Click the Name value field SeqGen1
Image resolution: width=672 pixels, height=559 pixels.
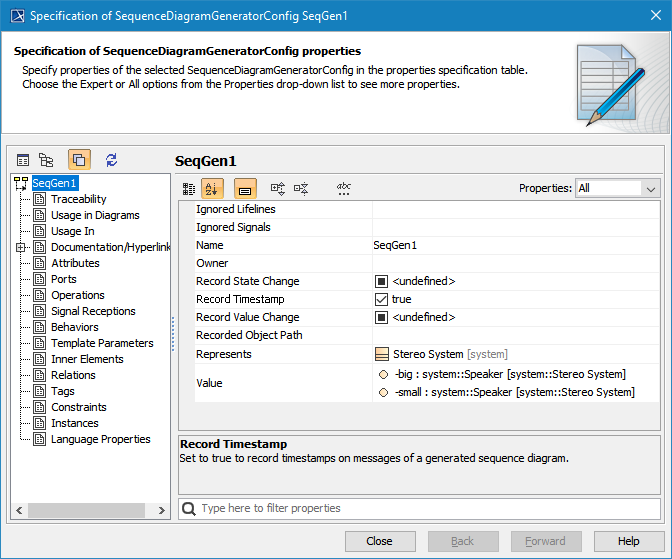click(514, 245)
